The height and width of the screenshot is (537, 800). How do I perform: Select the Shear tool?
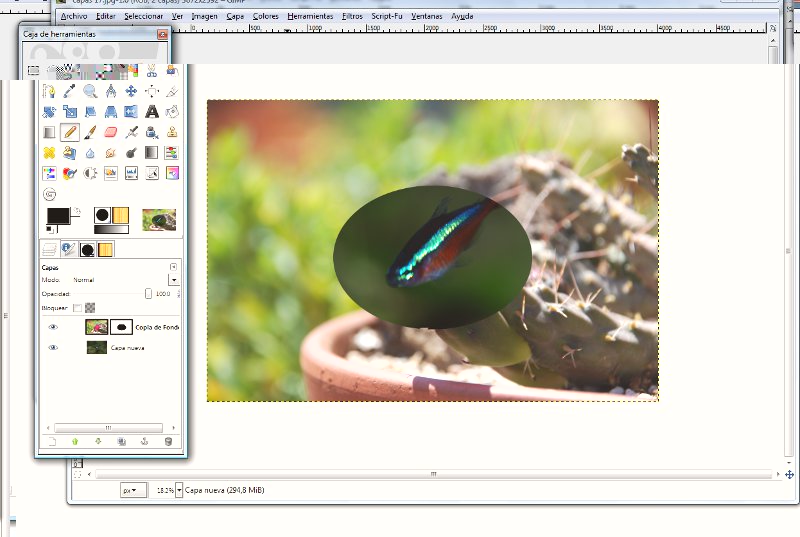coord(90,112)
